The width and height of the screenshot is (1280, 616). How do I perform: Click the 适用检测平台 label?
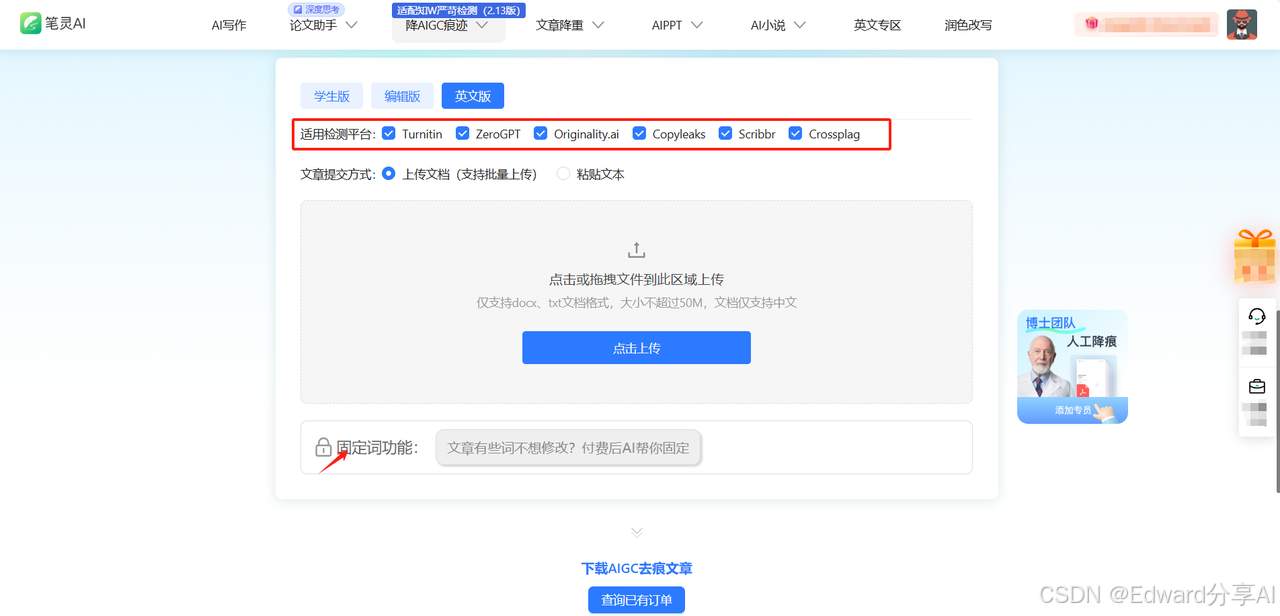338,134
